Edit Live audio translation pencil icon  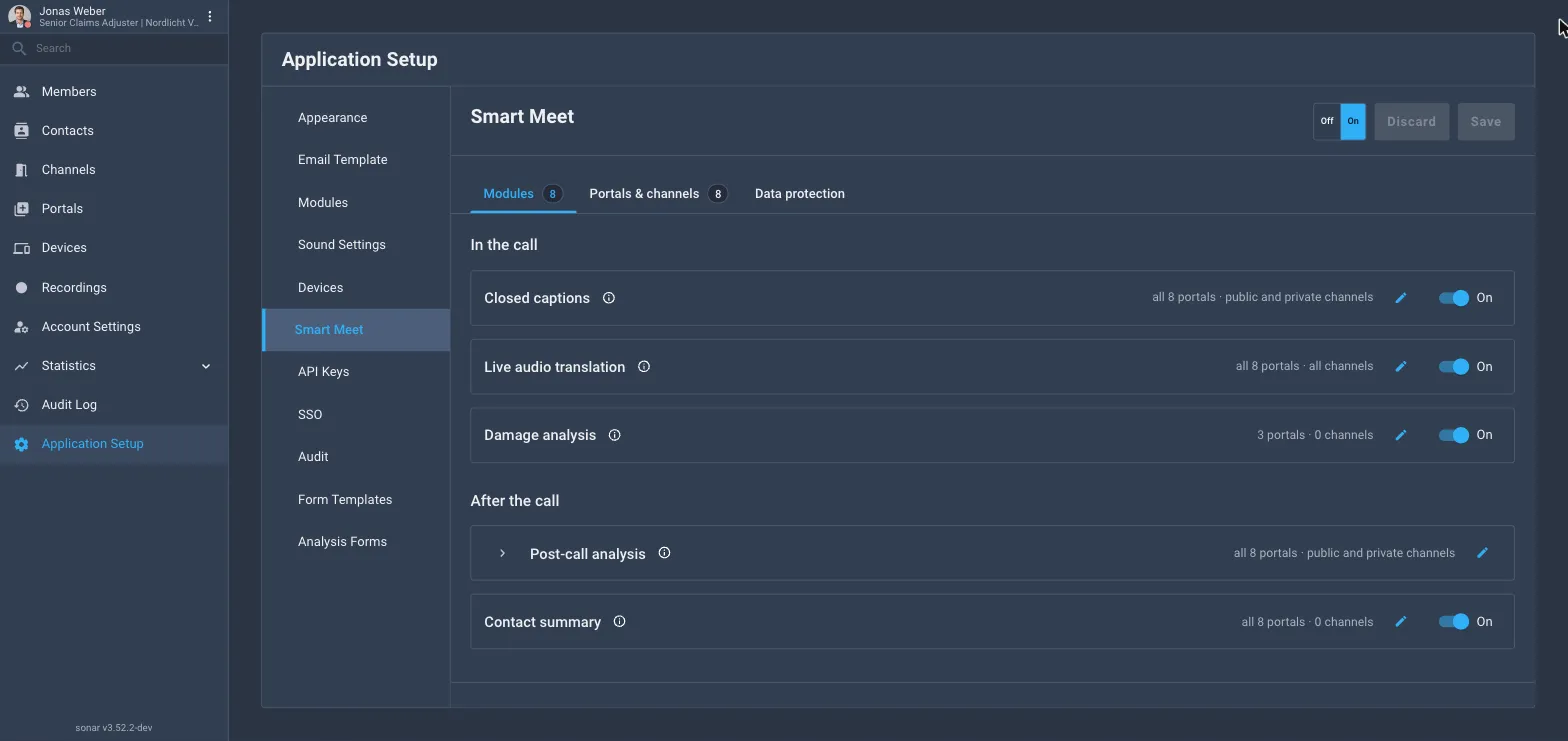click(x=1401, y=367)
